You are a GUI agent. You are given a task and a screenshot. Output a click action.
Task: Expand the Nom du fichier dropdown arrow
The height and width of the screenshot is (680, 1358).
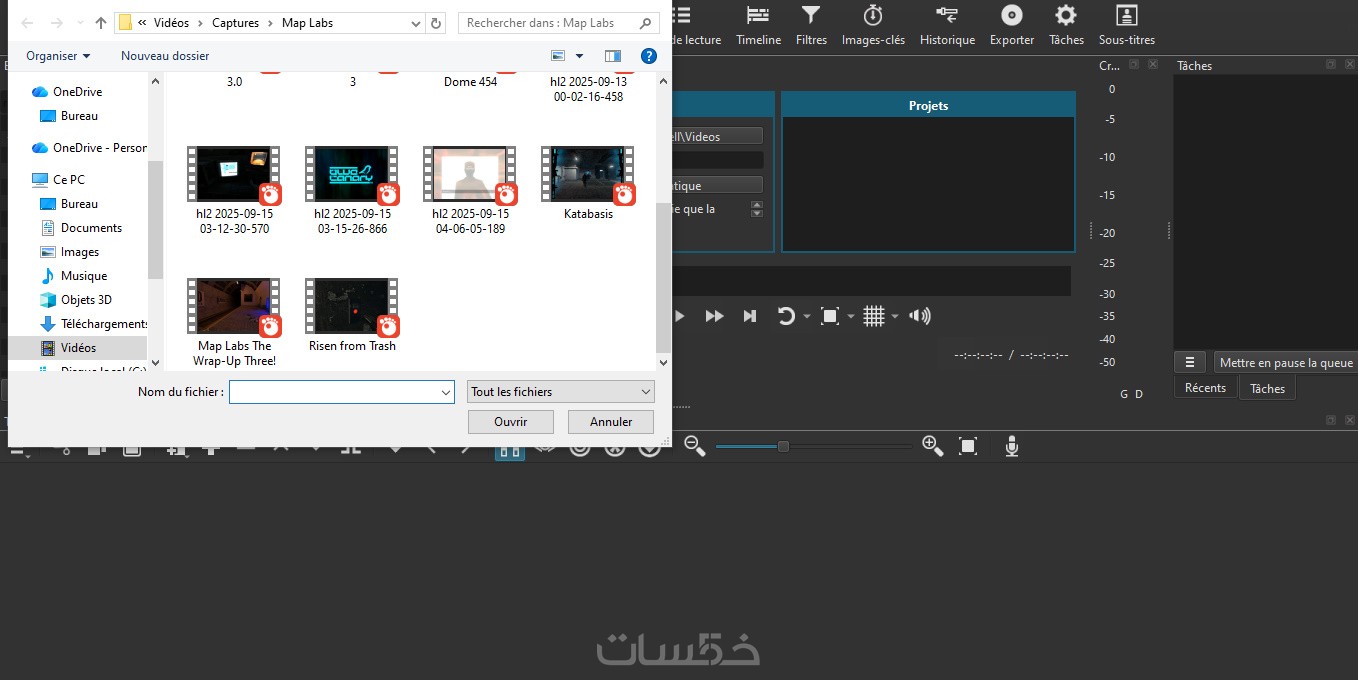(447, 392)
